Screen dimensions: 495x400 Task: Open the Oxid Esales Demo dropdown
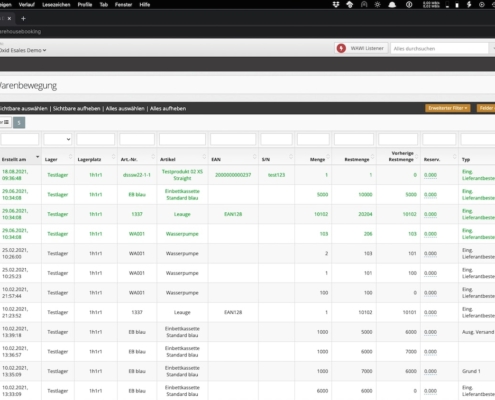click(x=23, y=50)
